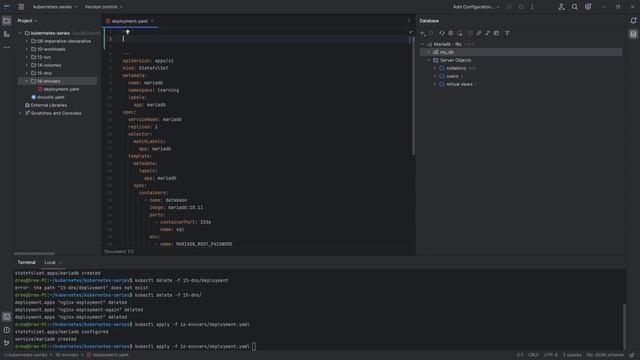Viewport: 640px width, 360px height.
Task: Click Jump to Query Console icon
Action: point(487,33)
